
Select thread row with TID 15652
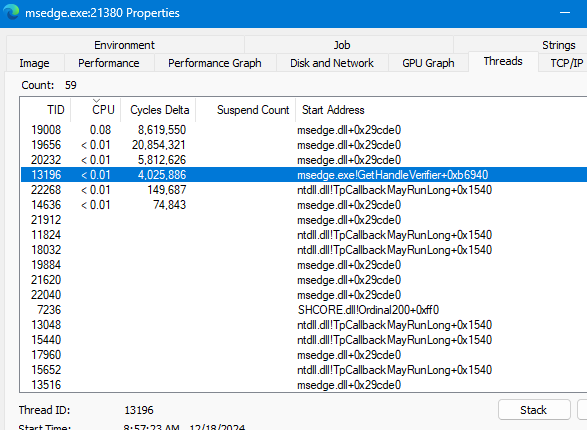pos(304,369)
